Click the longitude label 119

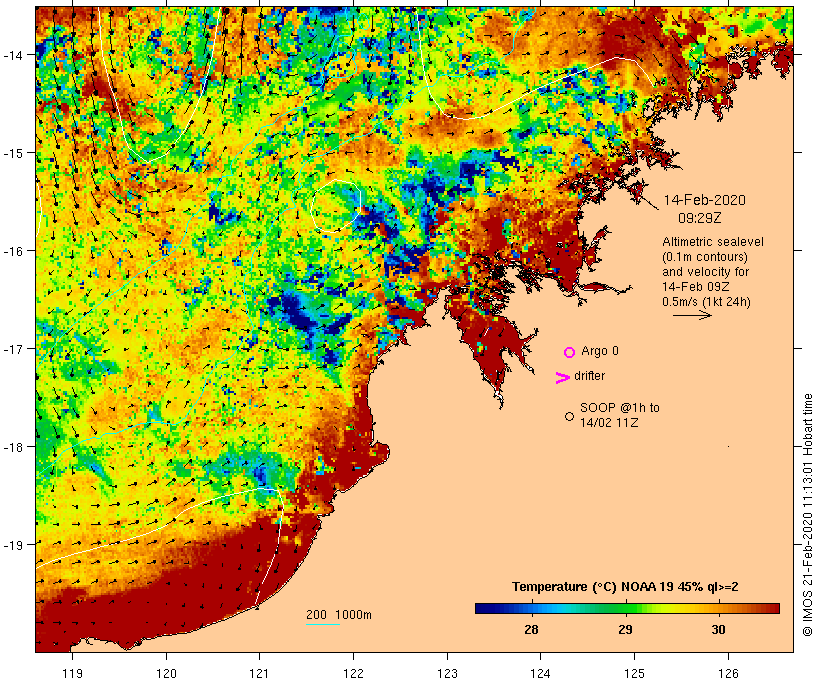pyautogui.click(x=72, y=673)
